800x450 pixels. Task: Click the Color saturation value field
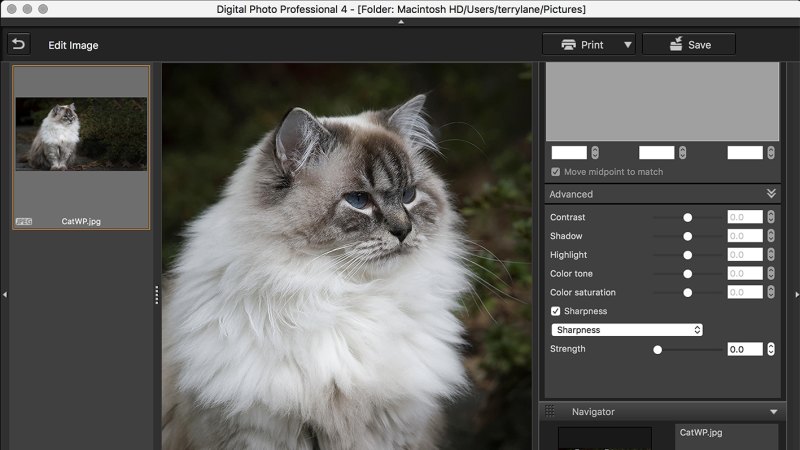[745, 292]
